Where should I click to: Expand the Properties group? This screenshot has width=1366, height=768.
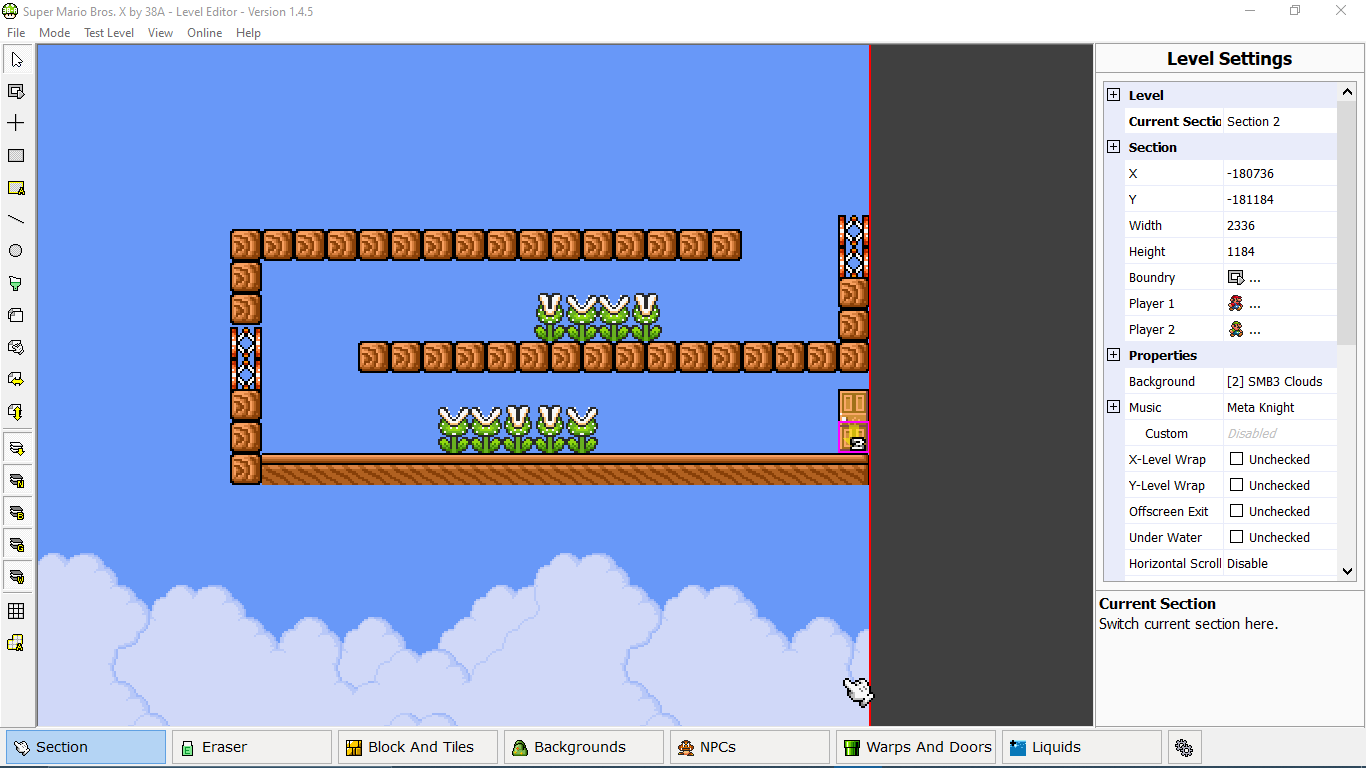(1113, 355)
